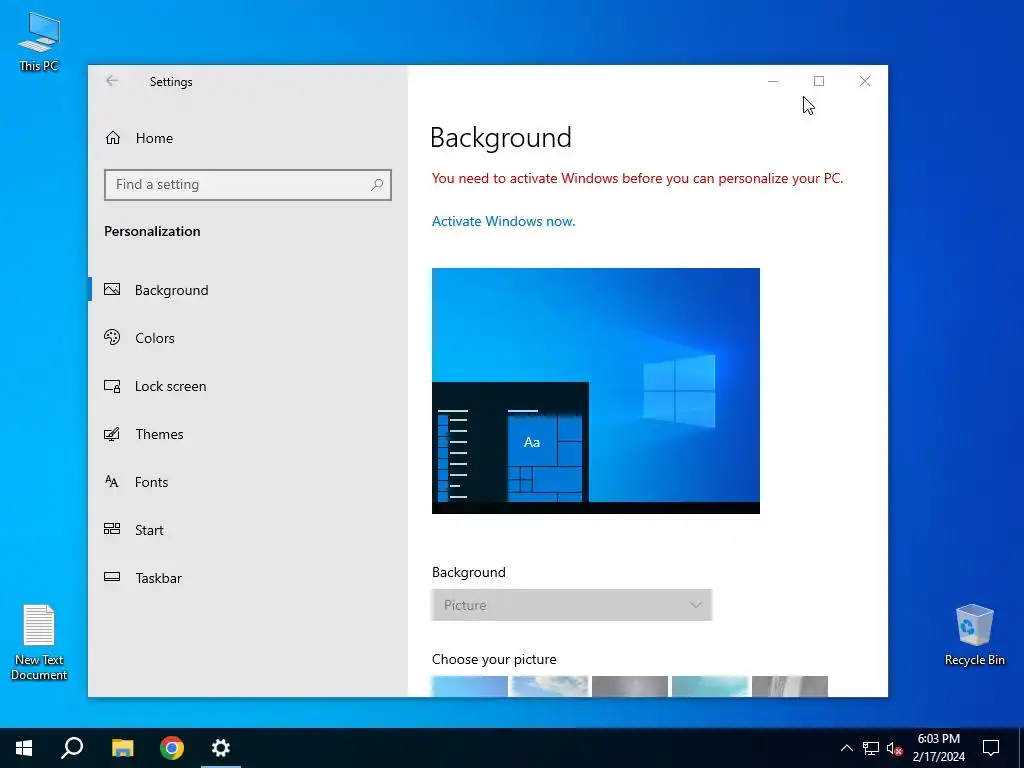Minimize the Settings window
Screen dimensions: 1024x768
(x=773, y=81)
